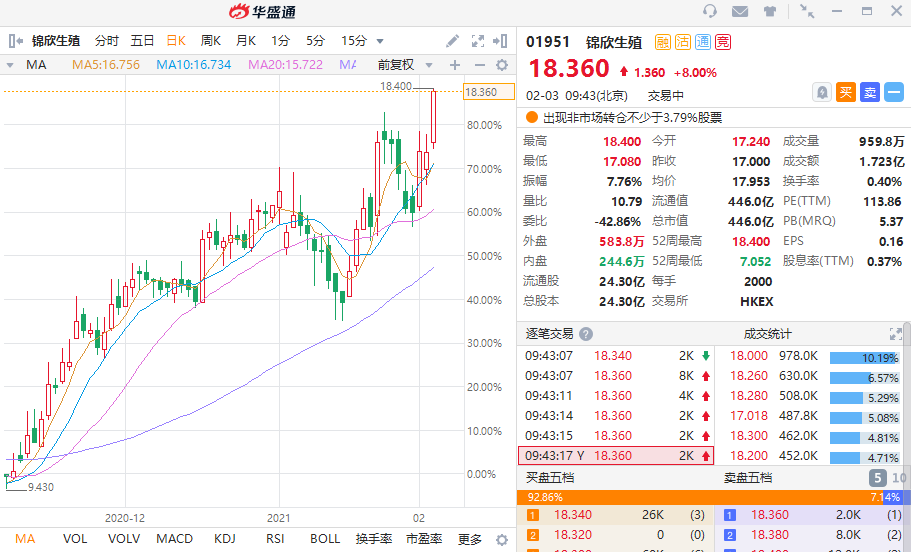Open the skin theme shirt icon
Screen dimensions: 911x552
coord(770,11)
